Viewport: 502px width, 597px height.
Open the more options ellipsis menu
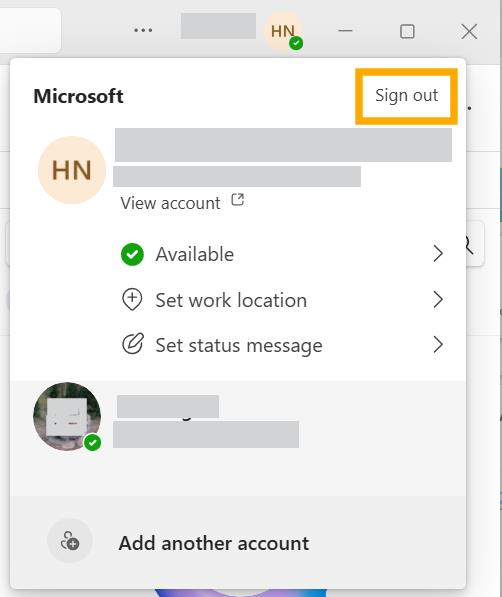(x=143, y=30)
